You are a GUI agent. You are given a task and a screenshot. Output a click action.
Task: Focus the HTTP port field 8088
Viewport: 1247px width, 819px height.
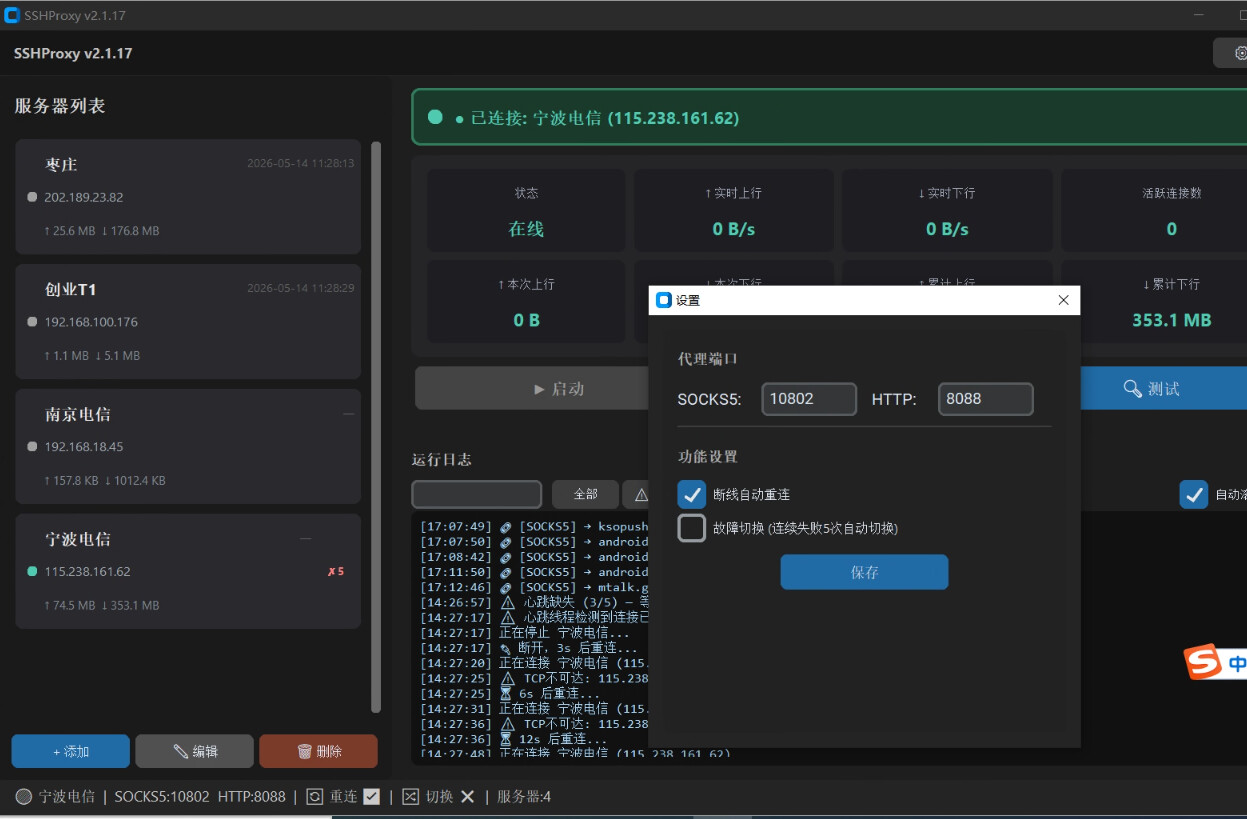(x=985, y=399)
